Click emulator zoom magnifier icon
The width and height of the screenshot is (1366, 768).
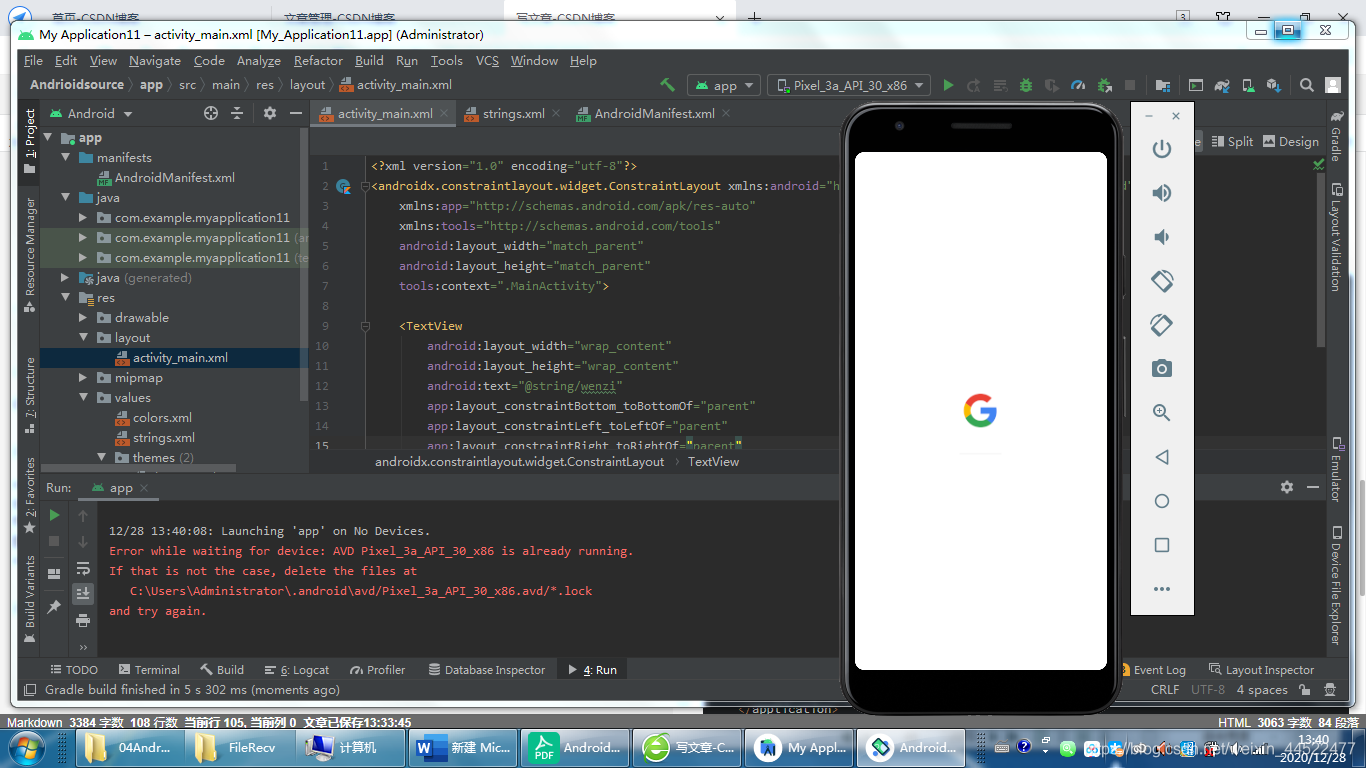point(1162,413)
